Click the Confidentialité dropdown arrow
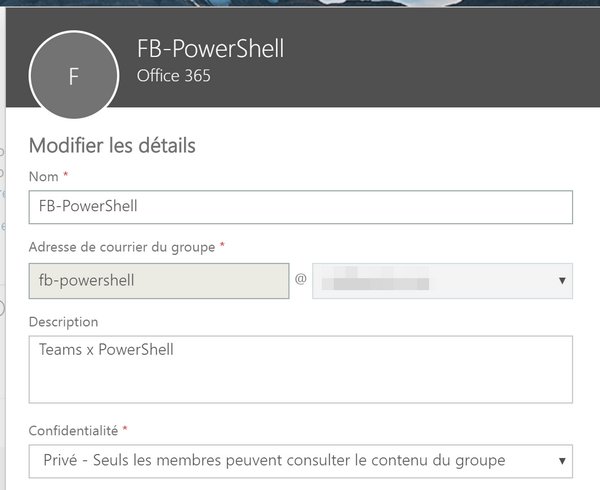The height and width of the screenshot is (490, 600). (563, 461)
